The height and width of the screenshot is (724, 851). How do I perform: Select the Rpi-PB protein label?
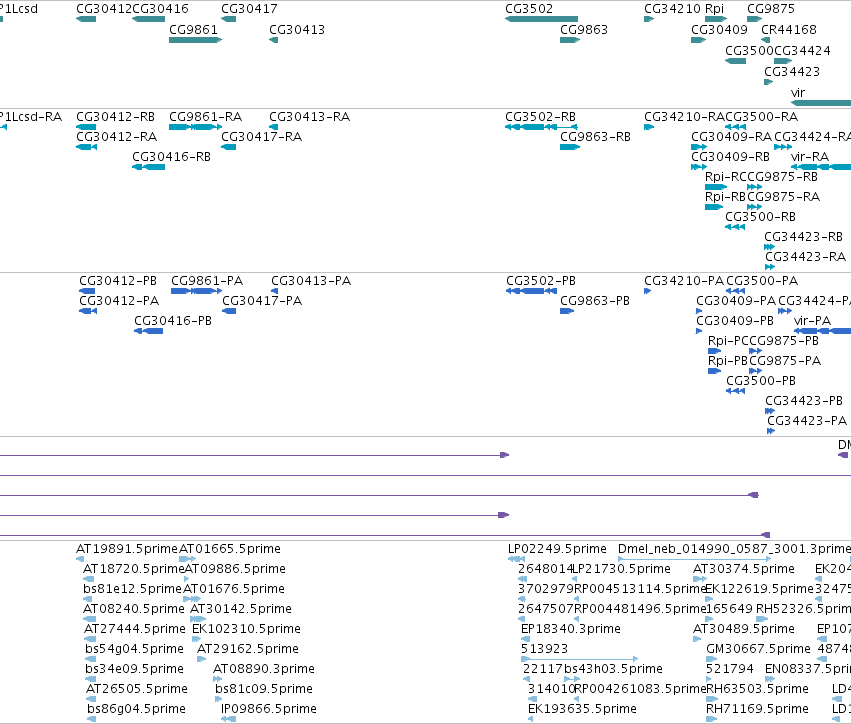point(728,361)
